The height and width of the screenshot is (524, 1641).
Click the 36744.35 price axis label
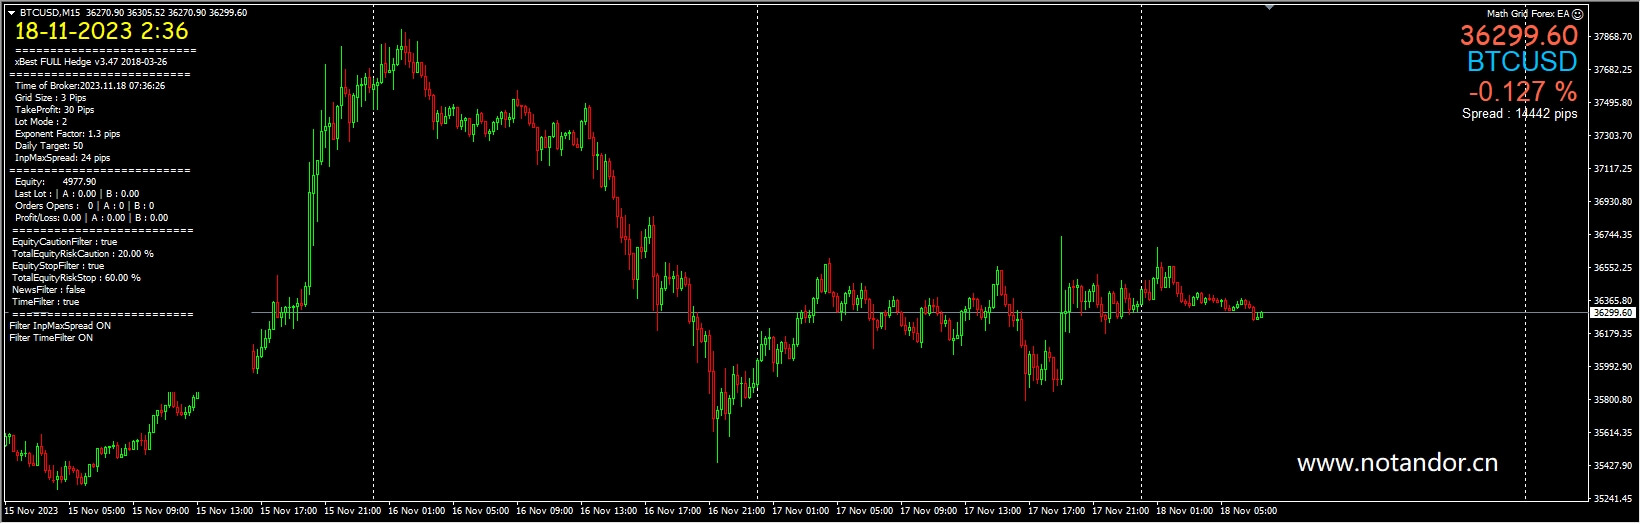coord(1612,235)
